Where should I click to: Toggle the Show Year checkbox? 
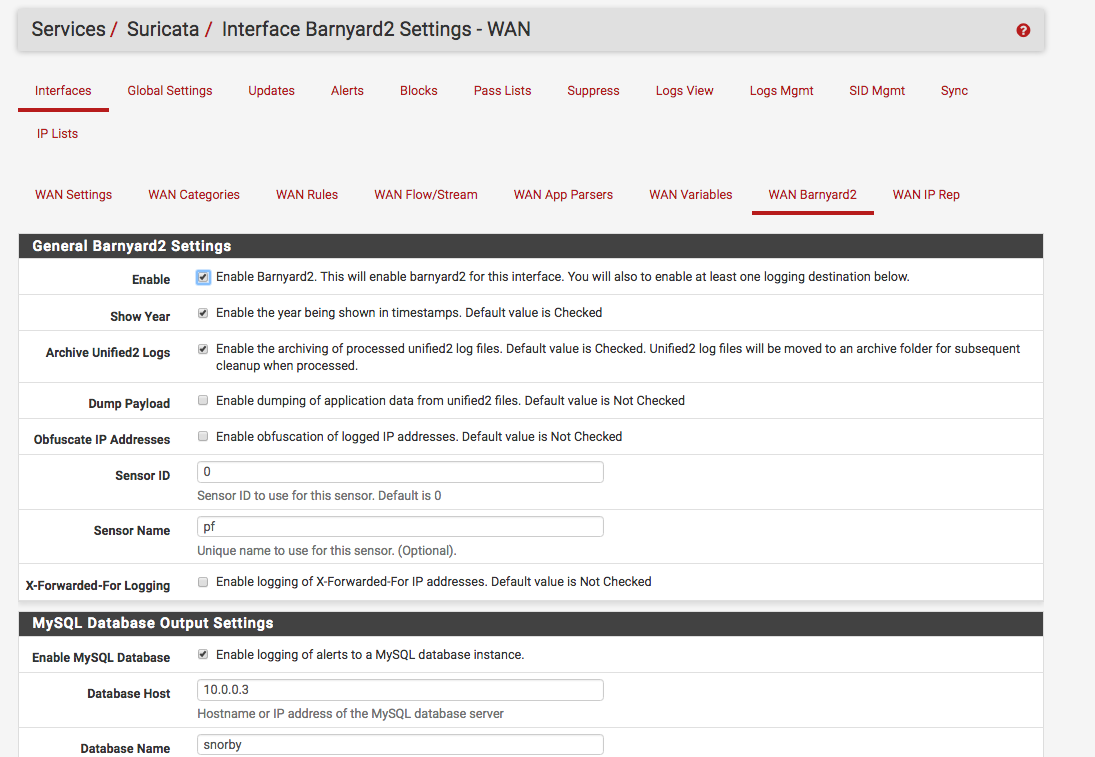coord(203,313)
